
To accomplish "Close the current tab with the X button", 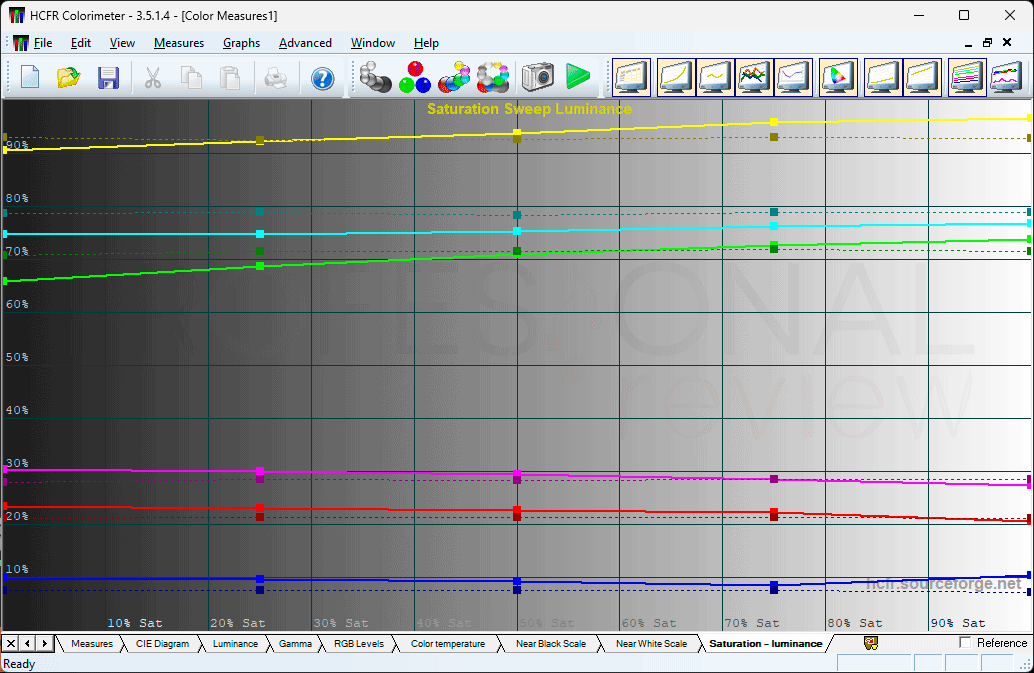I will (11, 643).
